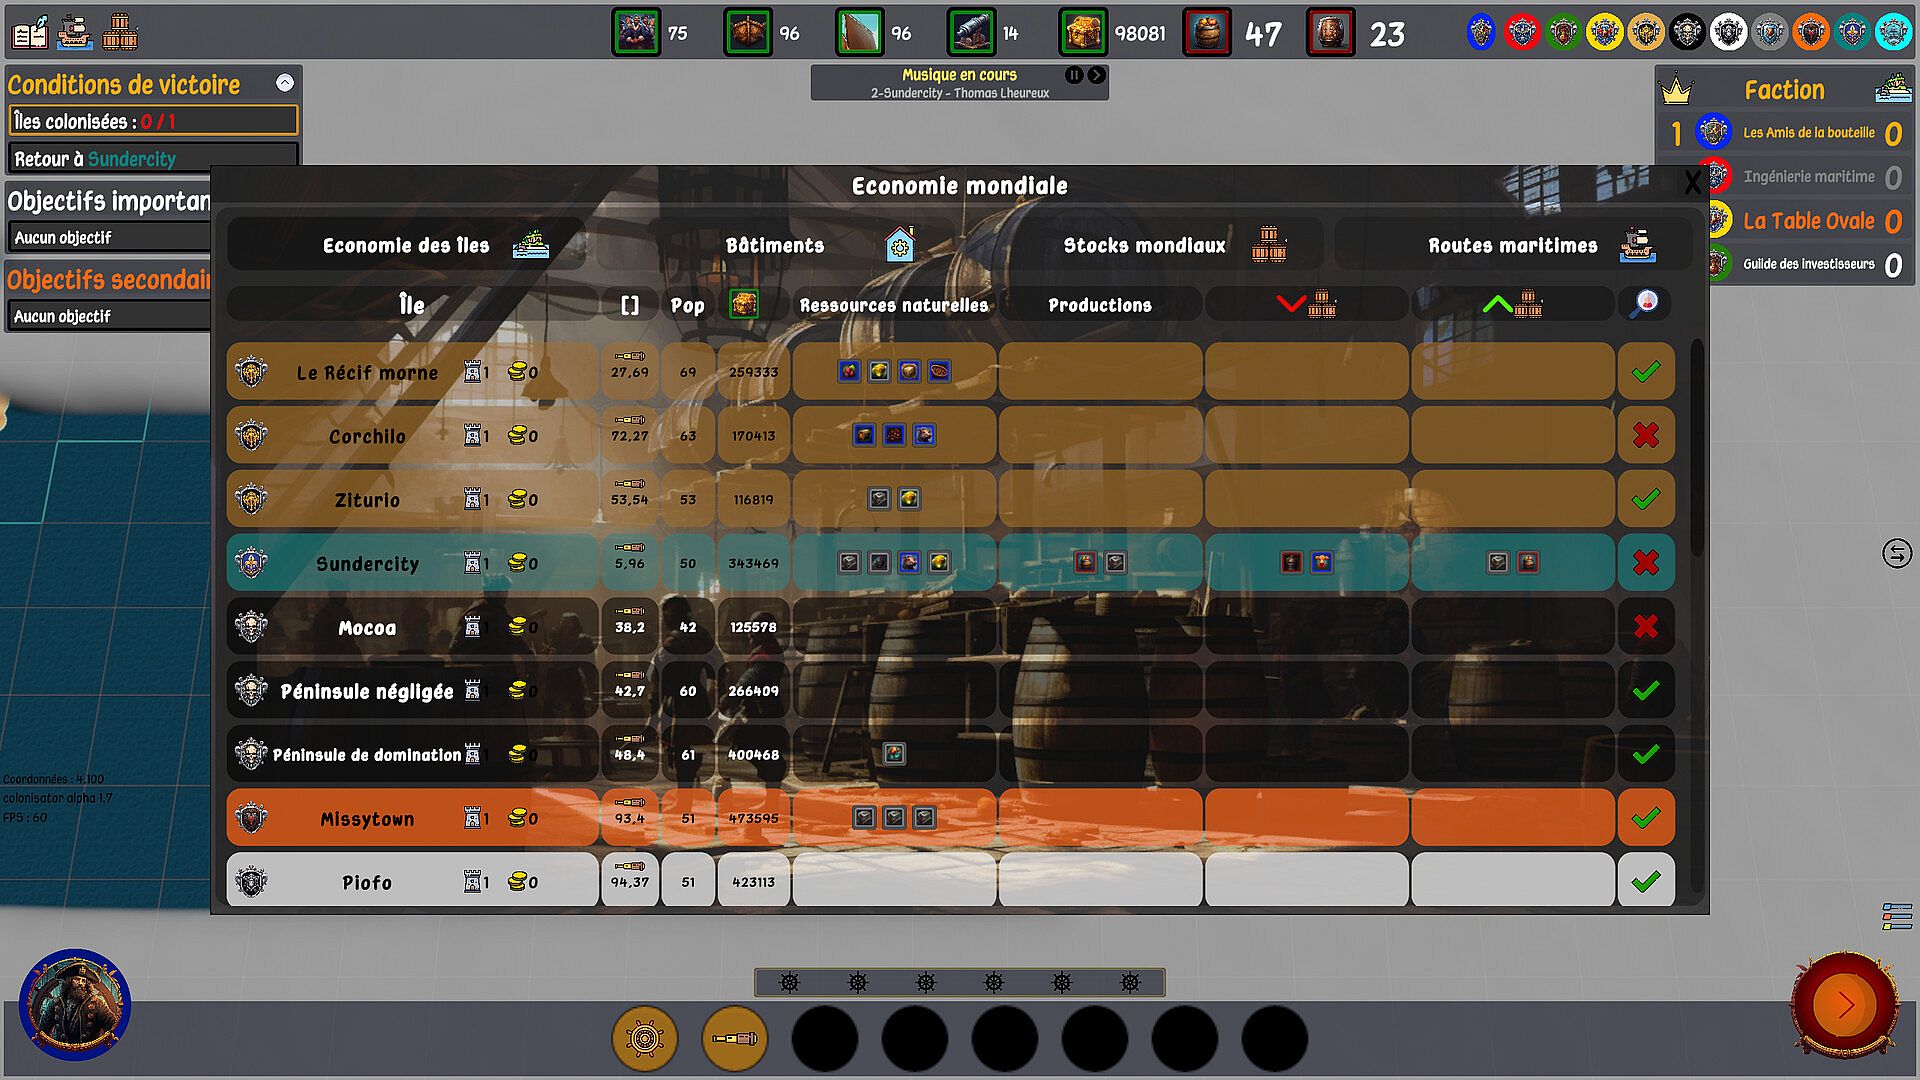Viewport: 1920px width, 1080px height.
Task: Click the ship fleet icon in top bar
Action: click(x=75, y=33)
